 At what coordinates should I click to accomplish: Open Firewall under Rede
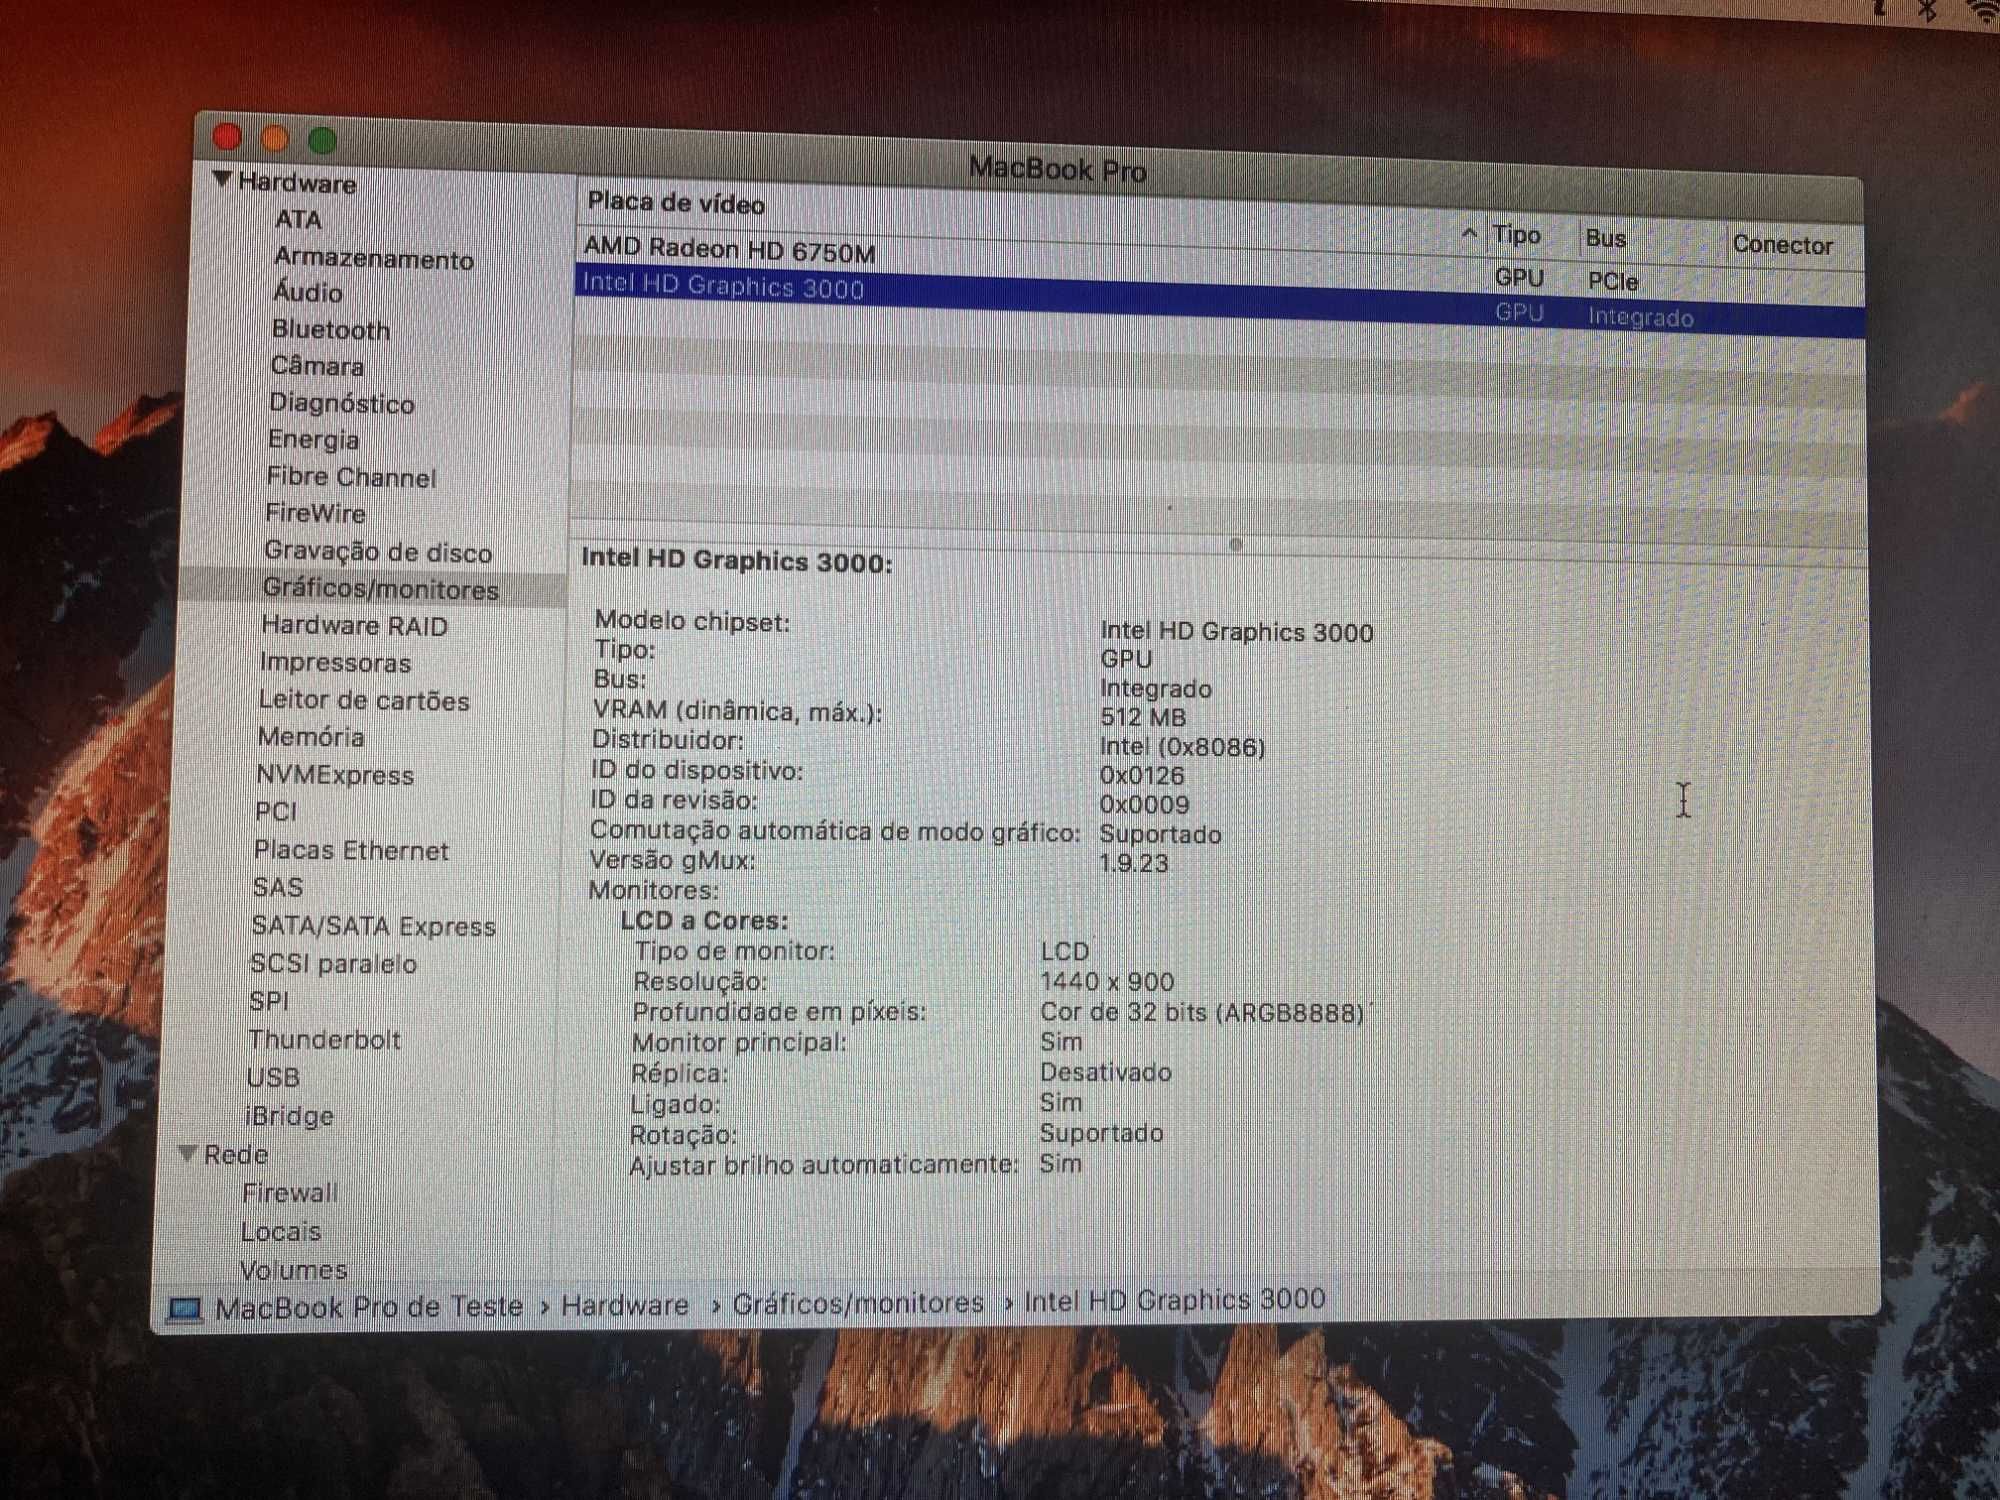[290, 1192]
